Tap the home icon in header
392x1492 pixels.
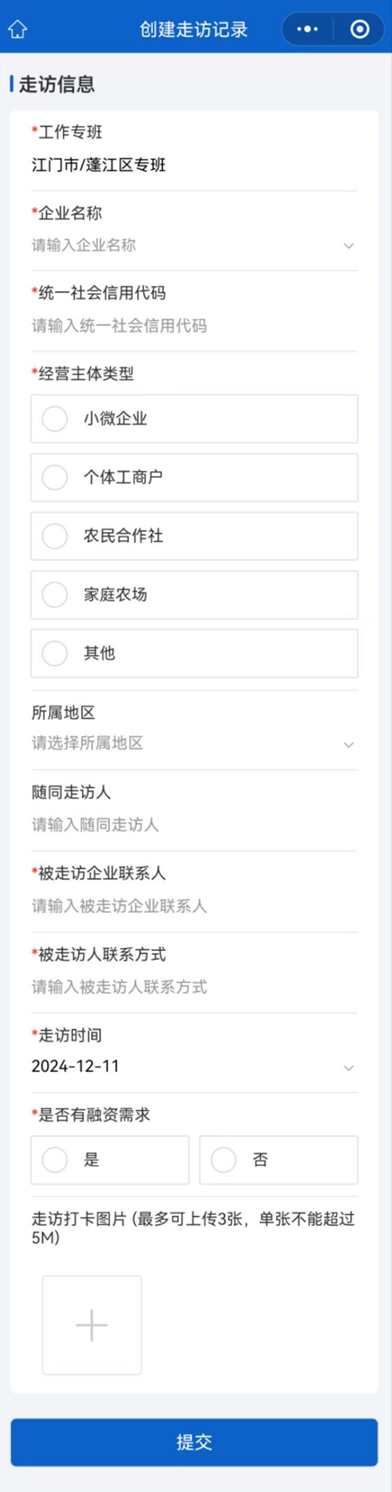pyautogui.click(x=18, y=29)
